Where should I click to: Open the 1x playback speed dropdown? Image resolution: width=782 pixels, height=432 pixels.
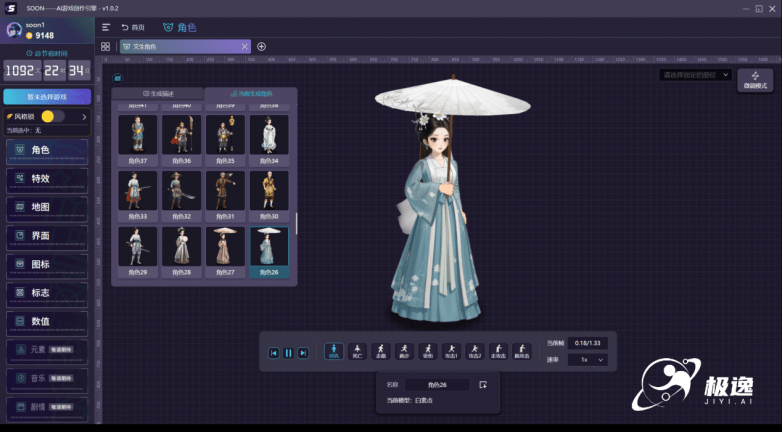point(587,360)
